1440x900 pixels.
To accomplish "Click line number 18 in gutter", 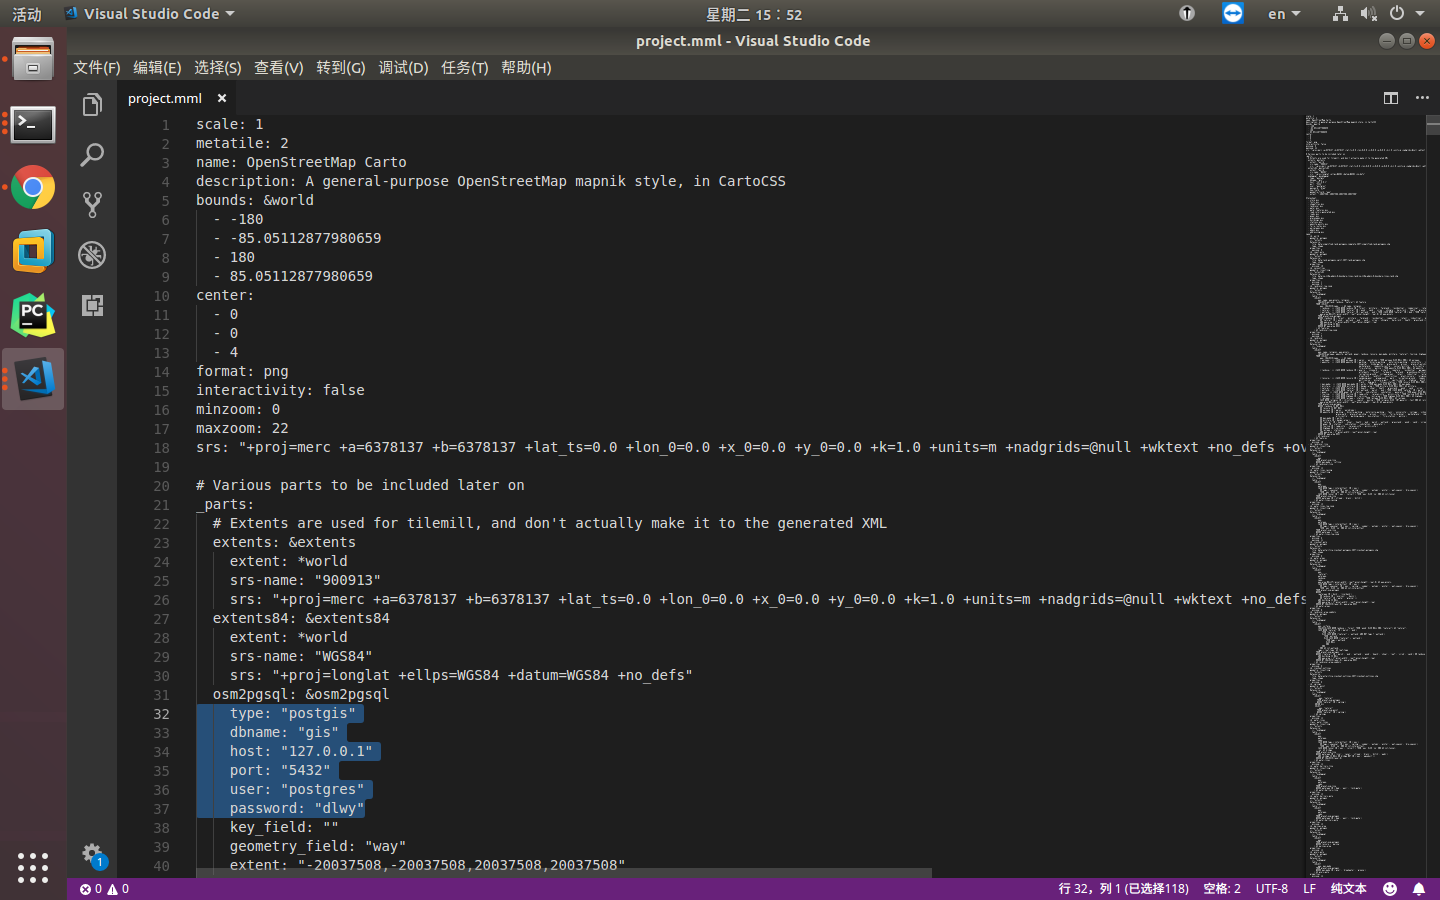I will (162, 448).
